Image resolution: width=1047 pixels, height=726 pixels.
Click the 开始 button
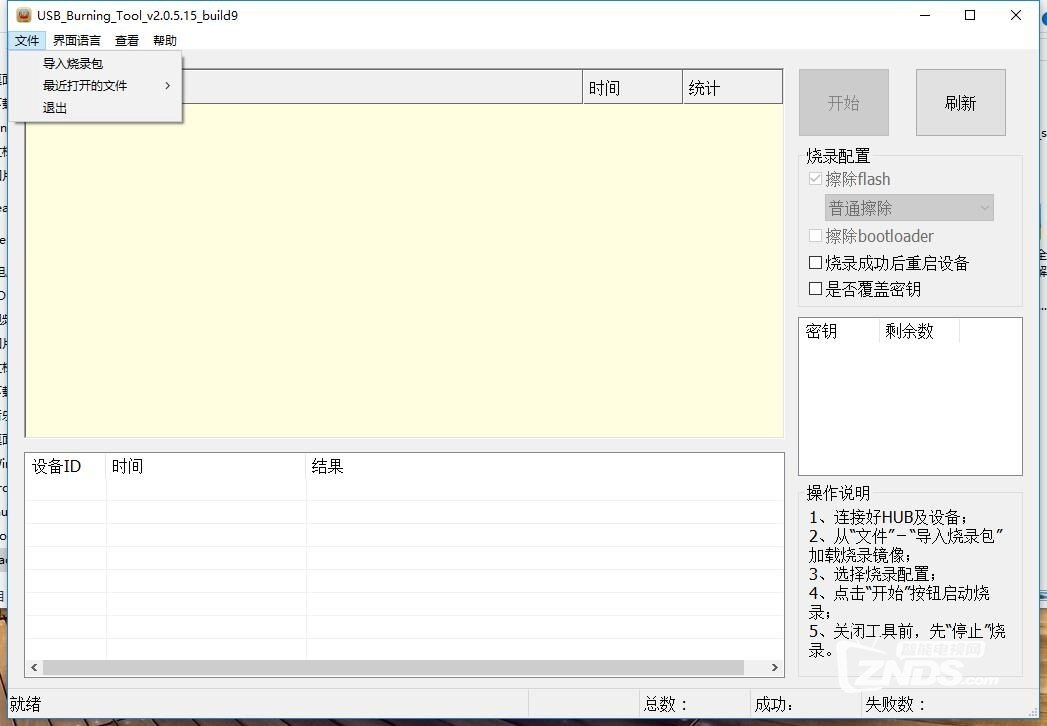click(843, 102)
